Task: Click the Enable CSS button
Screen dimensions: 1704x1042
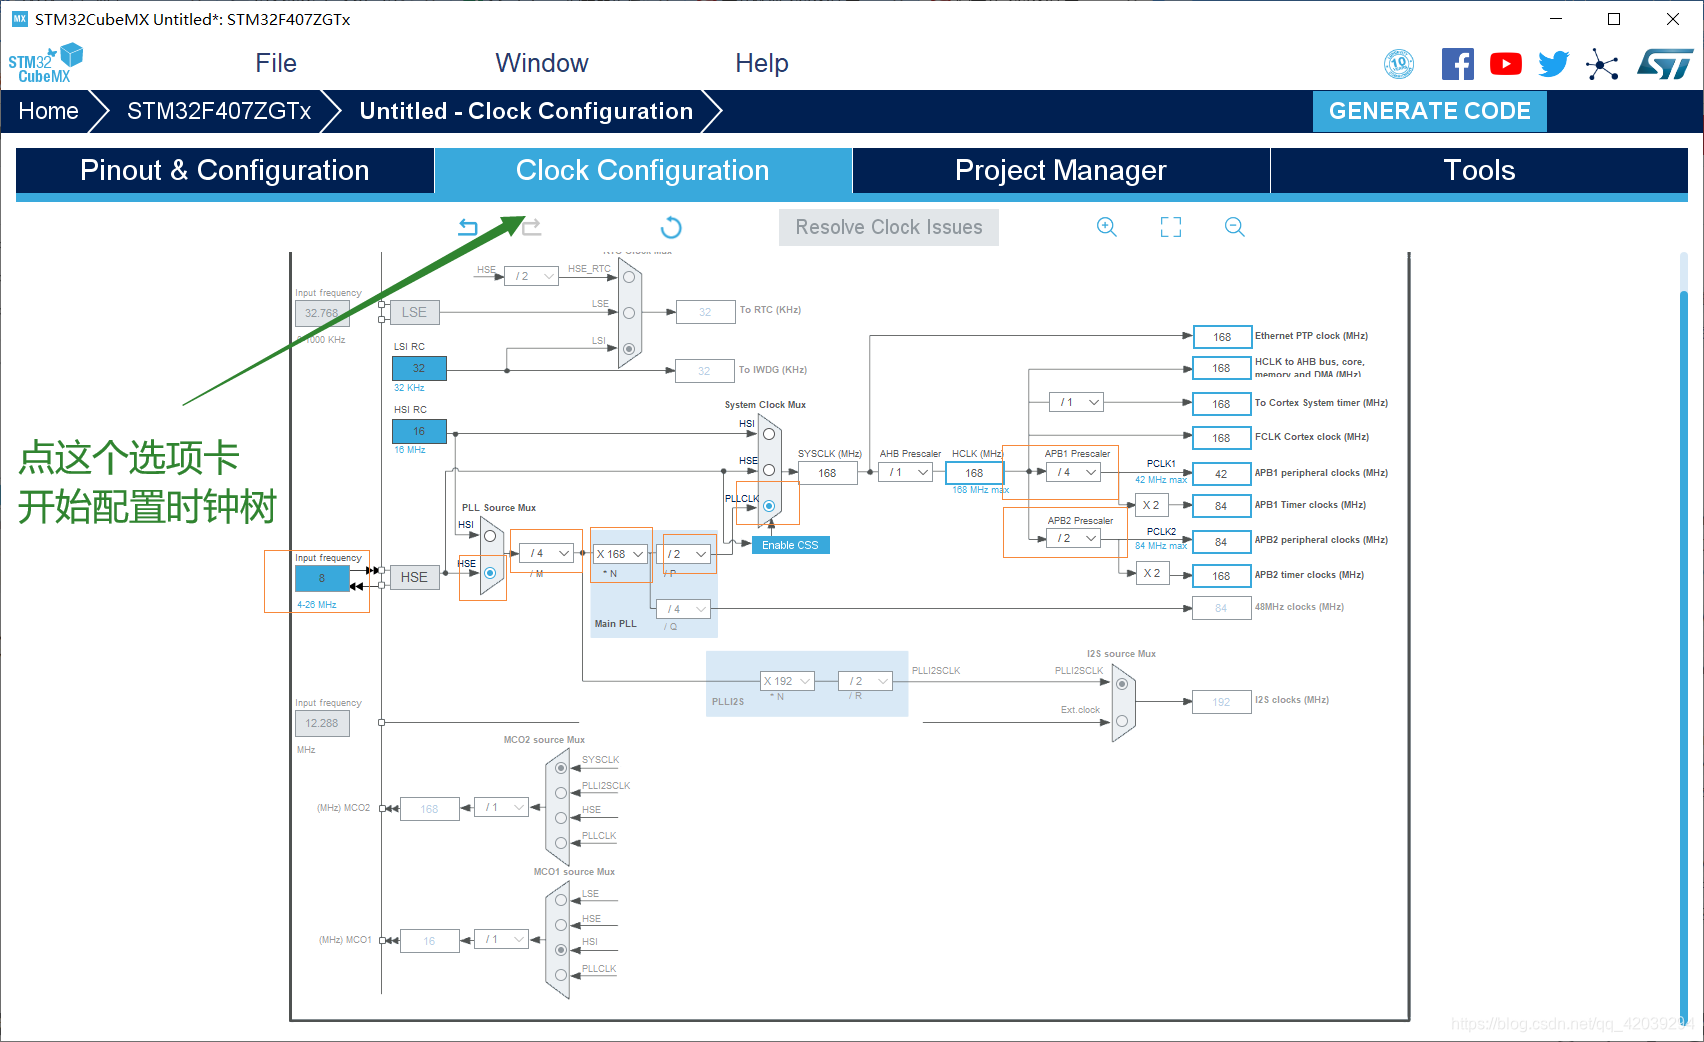Action: point(790,545)
